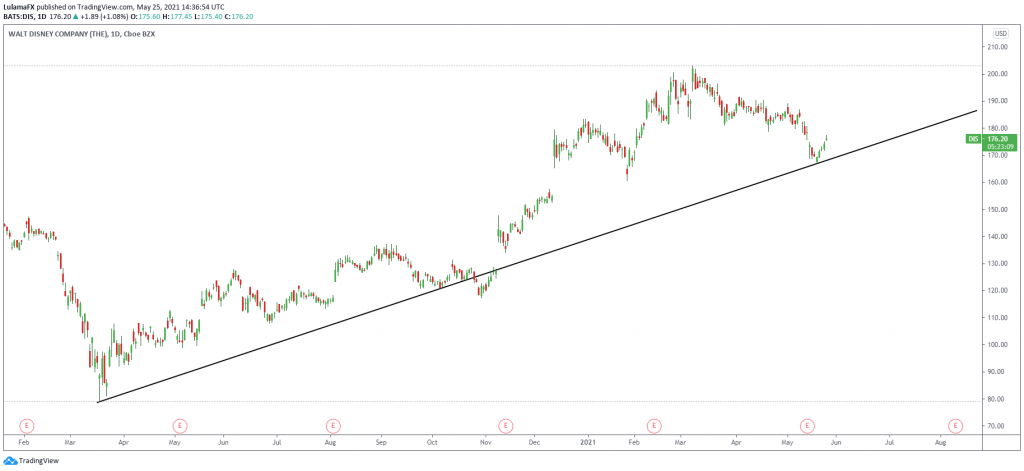
Task: Click the Nov label on time axis
Action: point(485,442)
